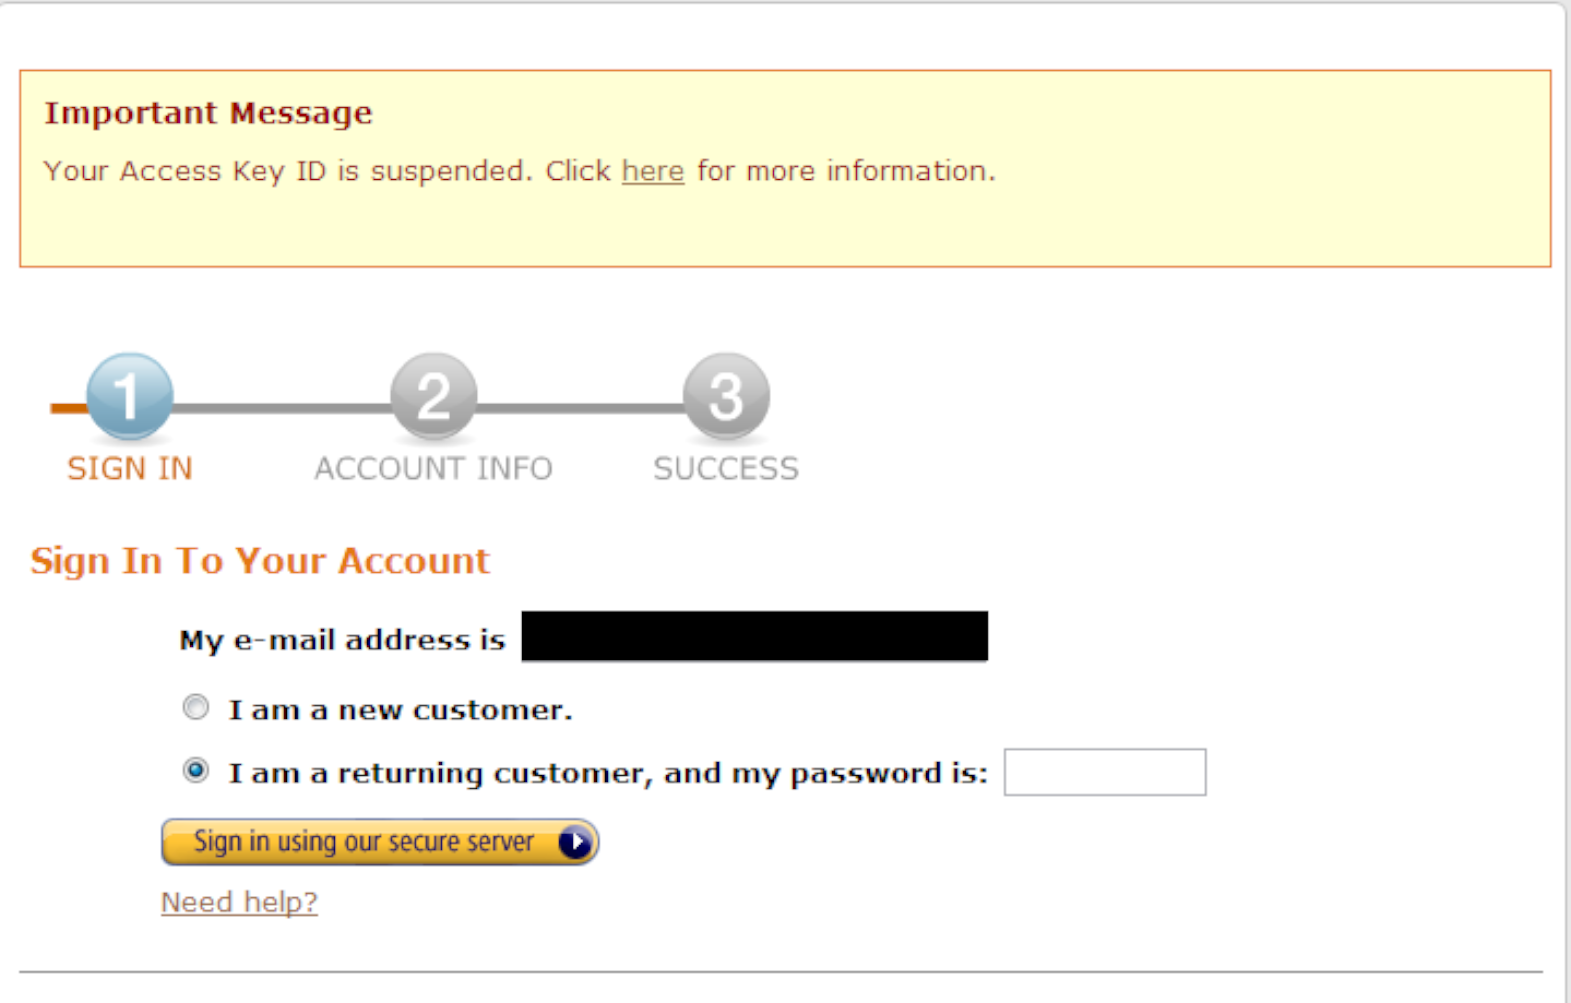This screenshot has height=1003, width=1571.
Task: Go to the SUCCESS step label
Action: (726, 469)
